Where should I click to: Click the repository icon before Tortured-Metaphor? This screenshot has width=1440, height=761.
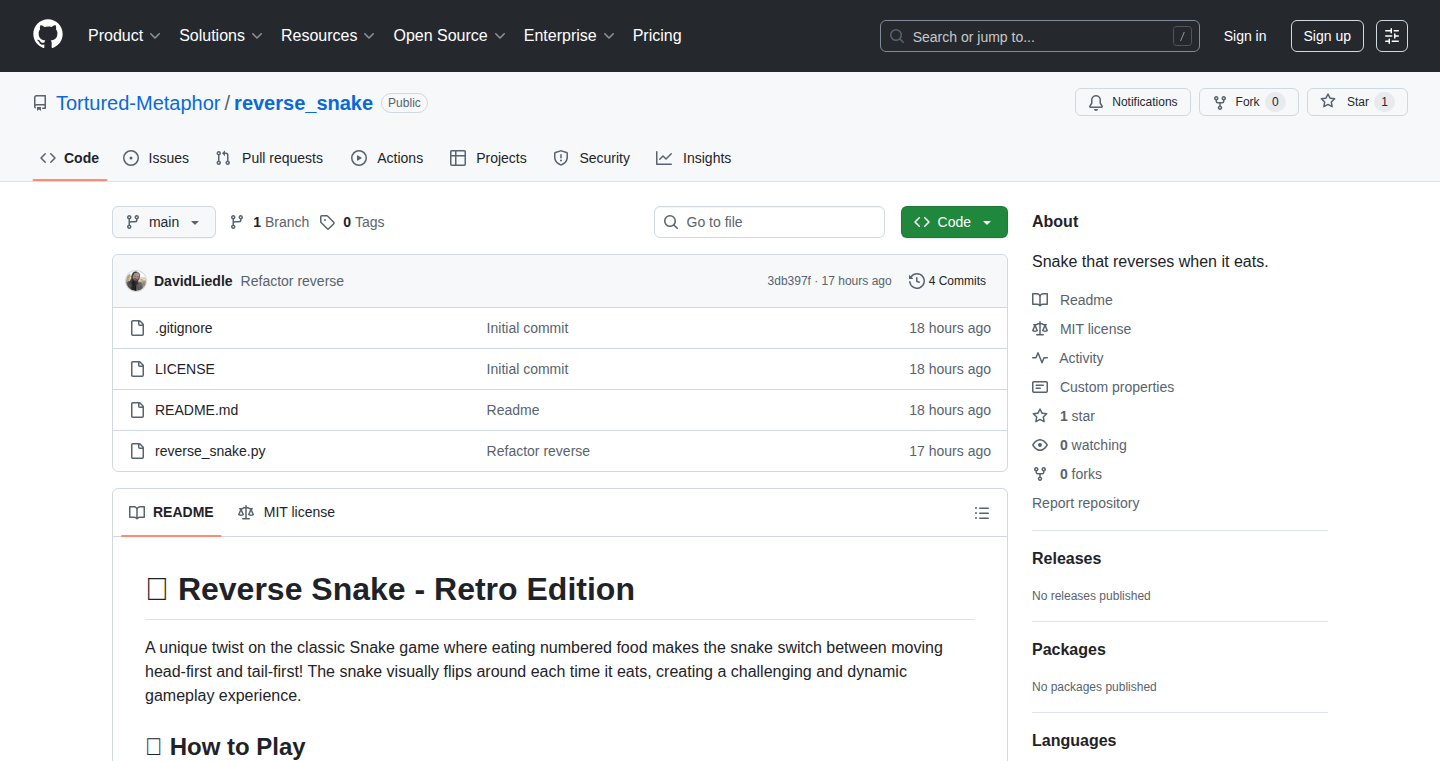[40, 103]
